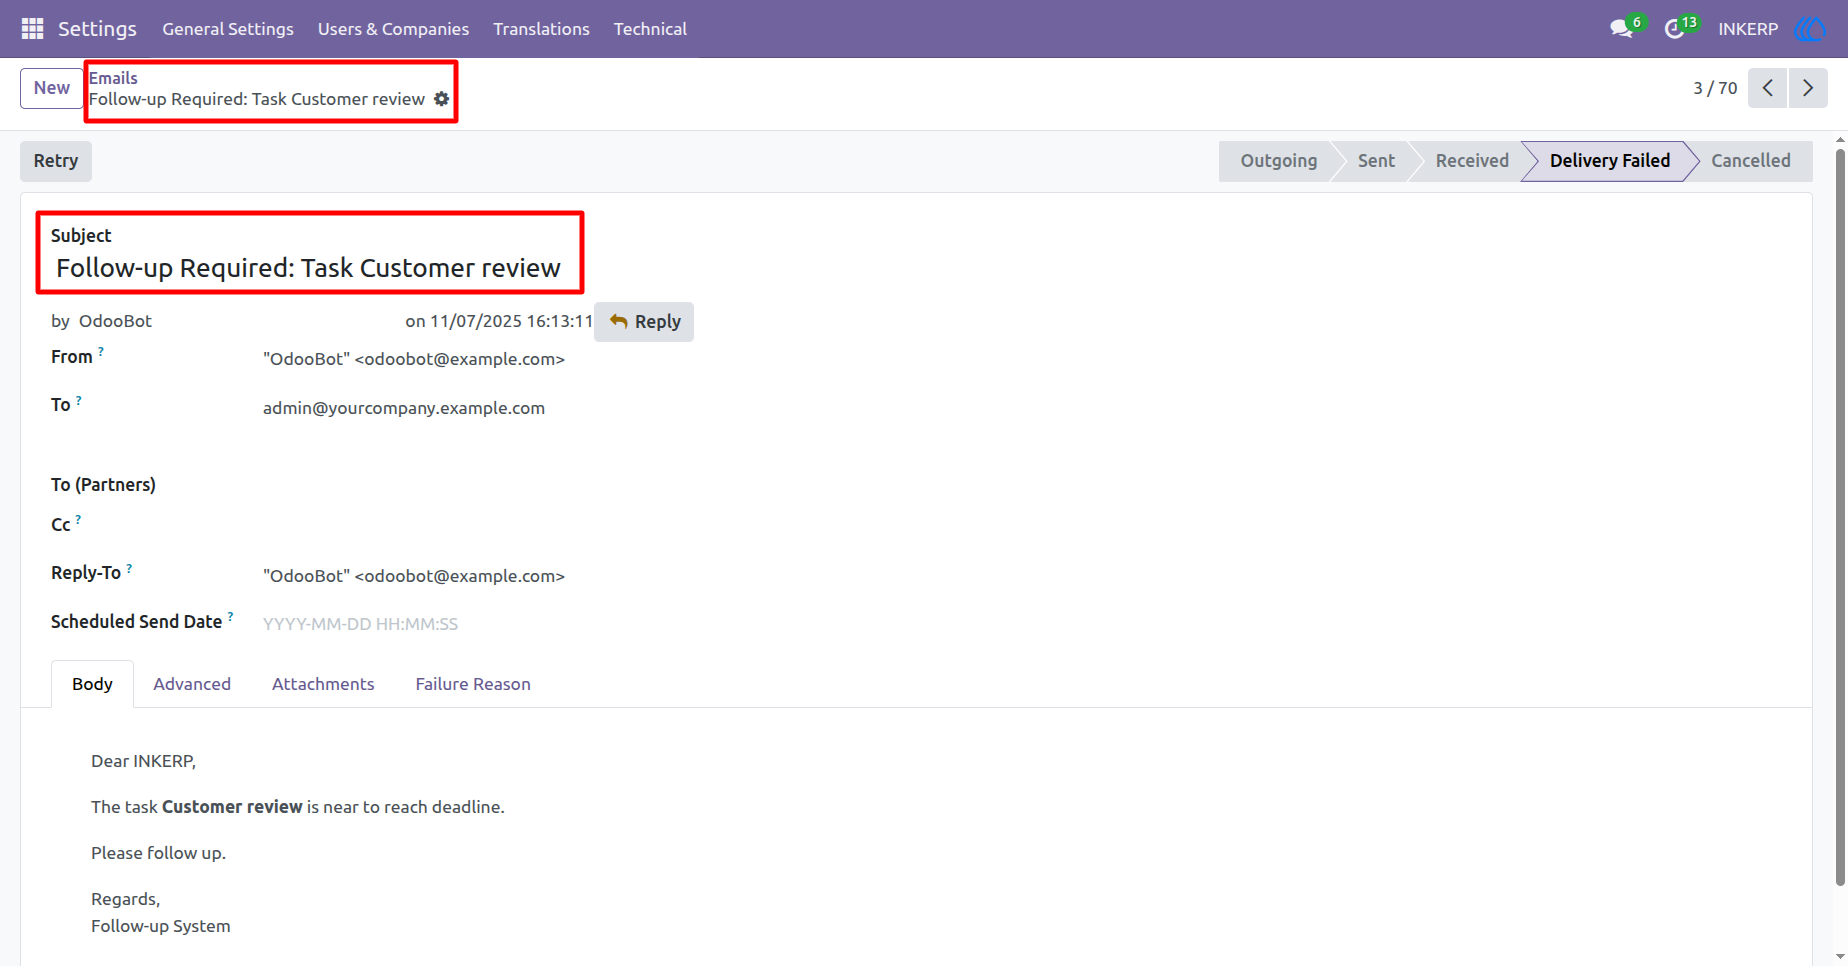Go to previous record arrow
Viewport: 1848px width, 966px height.
click(x=1768, y=88)
